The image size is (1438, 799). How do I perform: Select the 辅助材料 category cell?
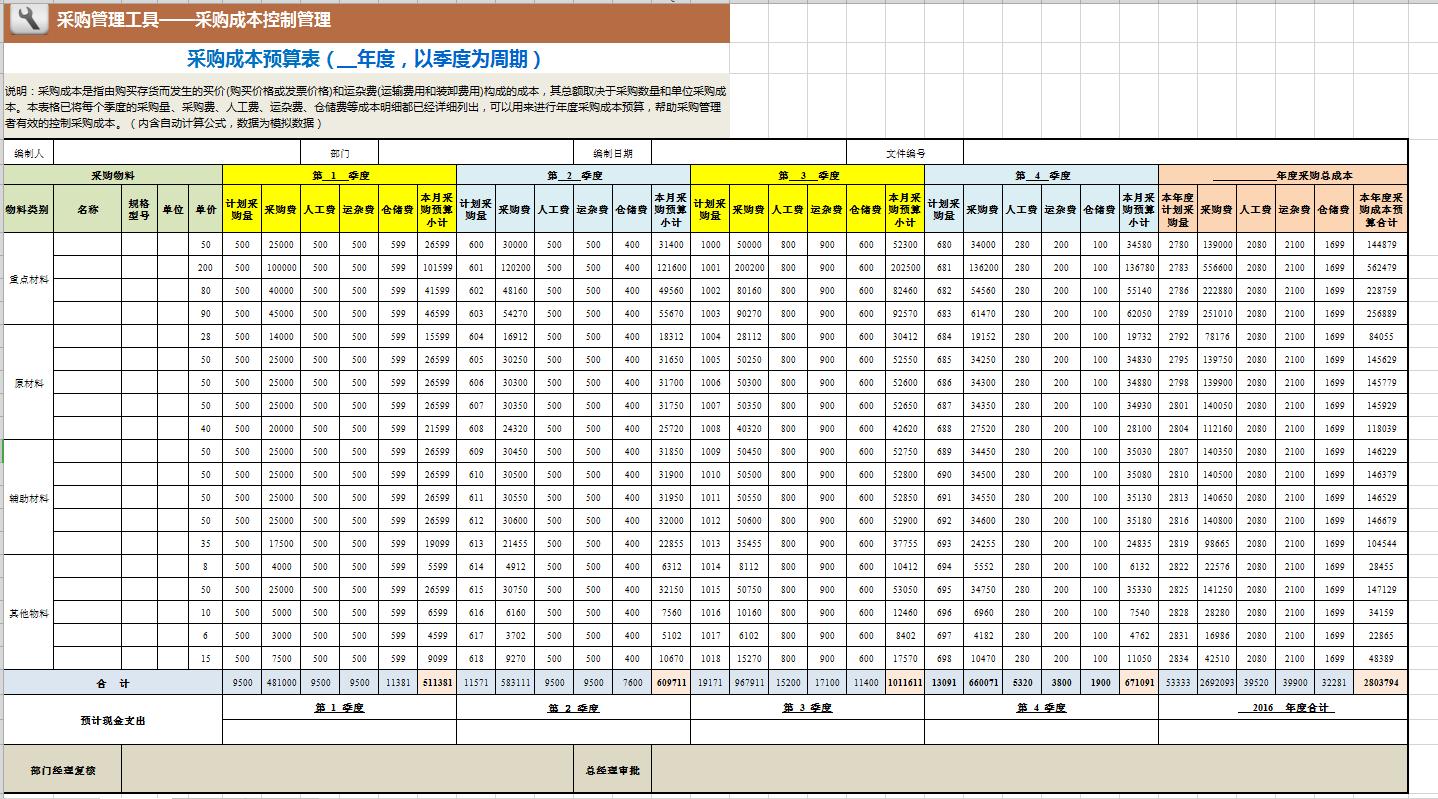pyautogui.click(x=28, y=498)
